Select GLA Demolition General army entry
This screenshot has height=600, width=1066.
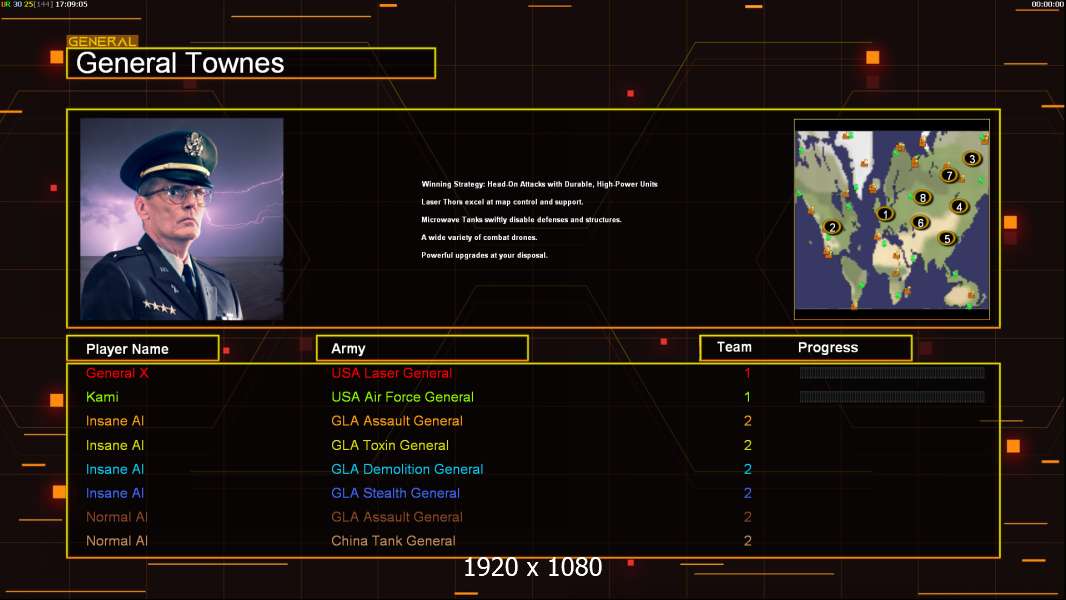click(x=407, y=469)
